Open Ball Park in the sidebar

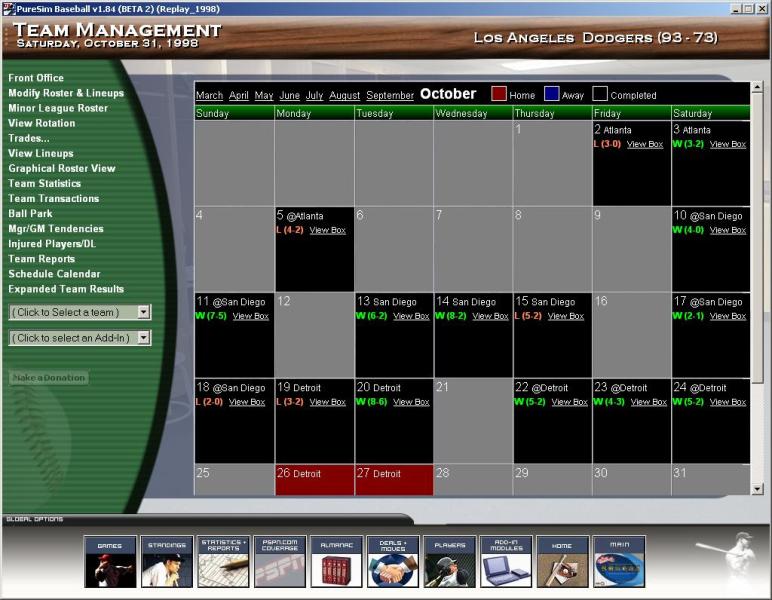[x=31, y=214]
